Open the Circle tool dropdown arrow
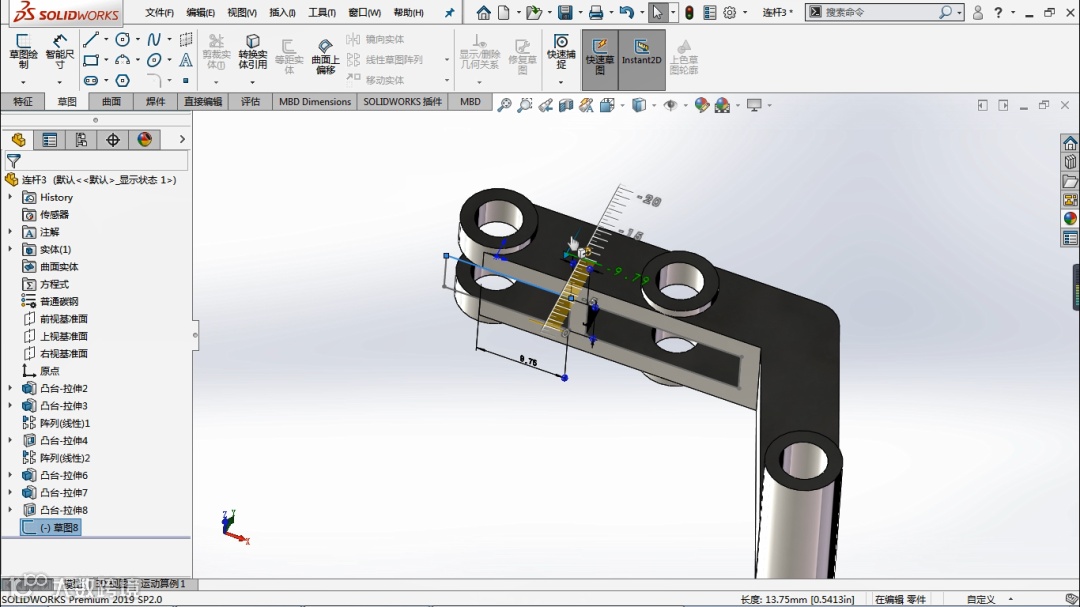This screenshot has width=1080, height=607. pyautogui.click(x=137, y=40)
